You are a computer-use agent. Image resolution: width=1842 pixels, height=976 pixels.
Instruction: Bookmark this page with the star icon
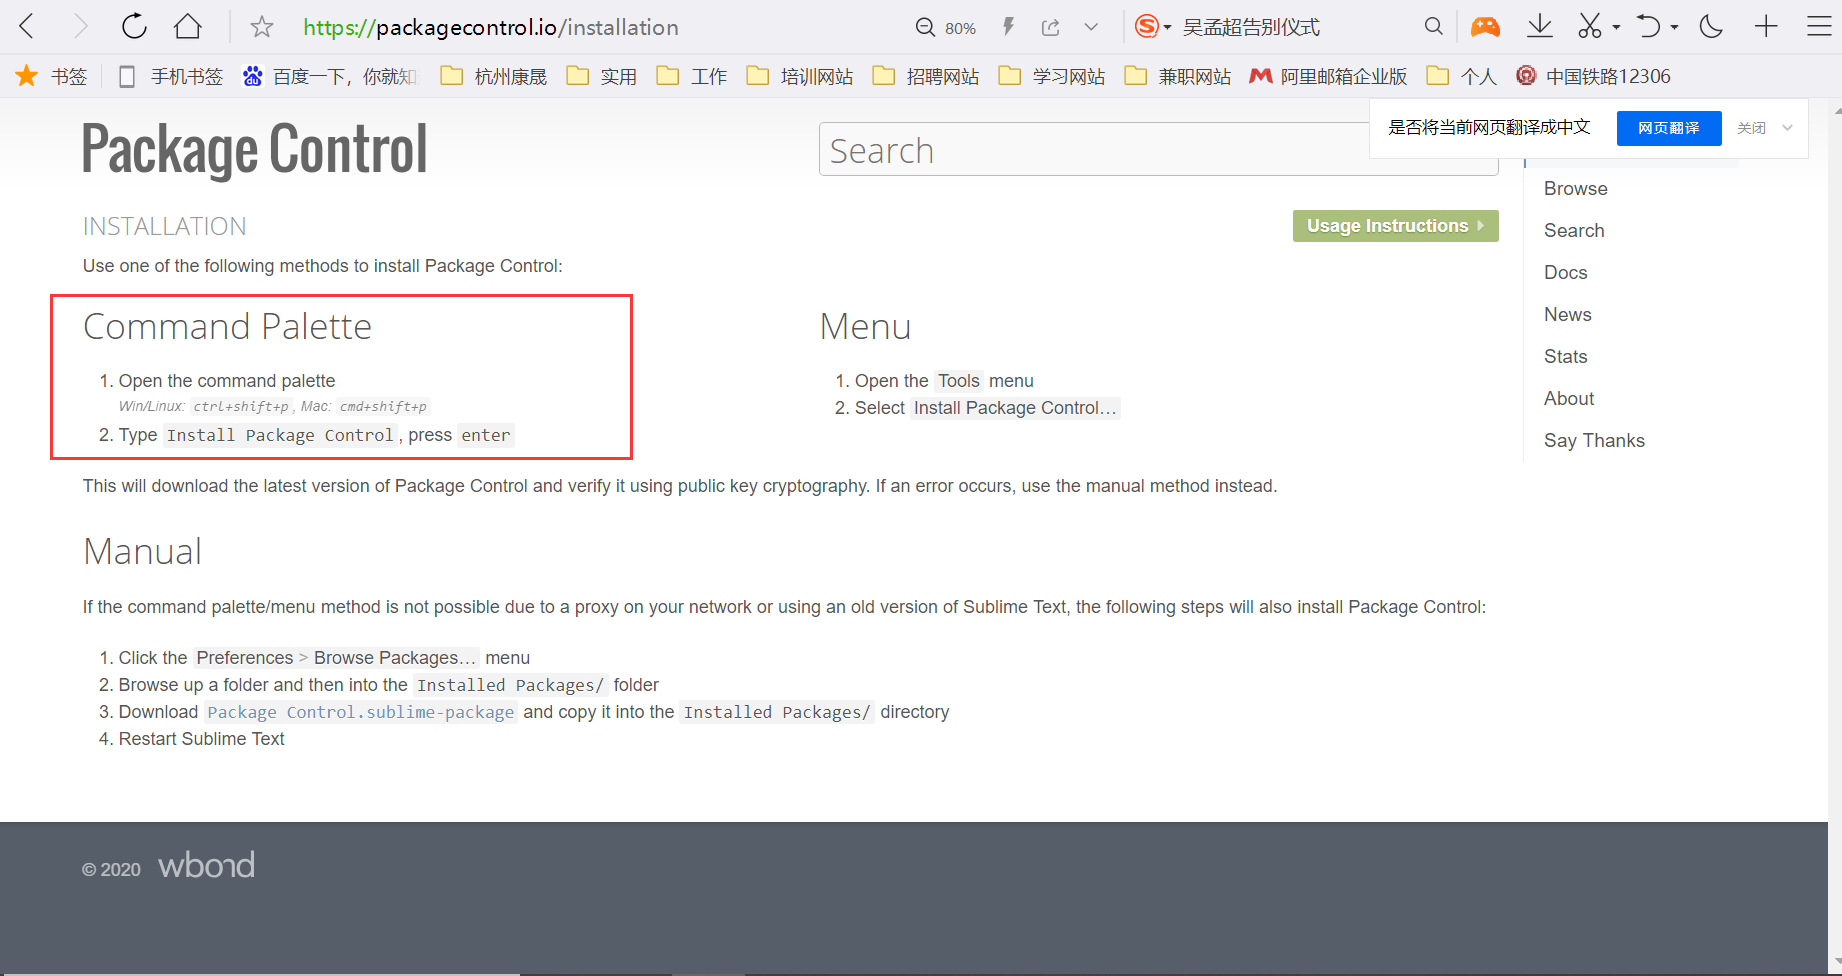[x=262, y=27]
